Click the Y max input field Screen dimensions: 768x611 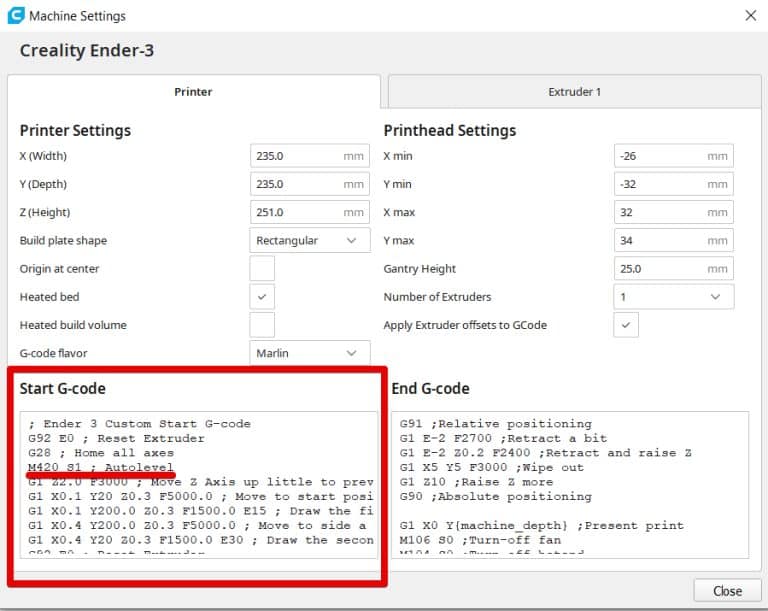[660, 241]
